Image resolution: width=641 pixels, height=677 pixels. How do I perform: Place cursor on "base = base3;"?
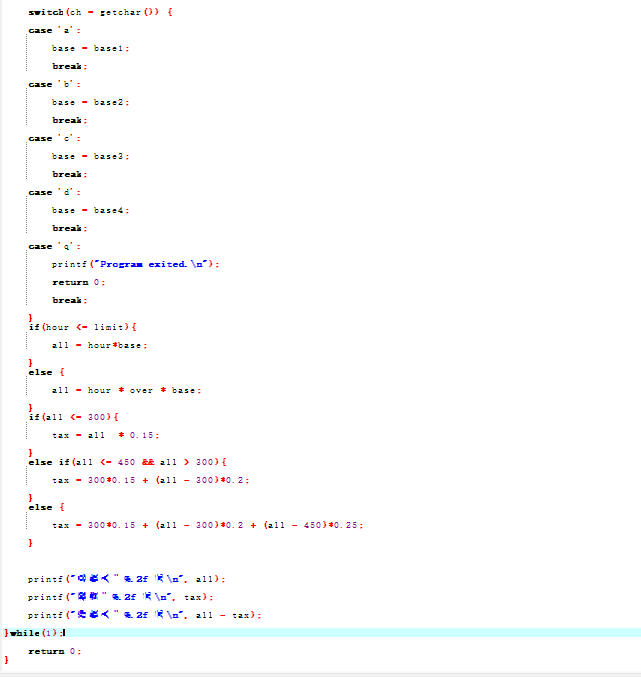[x=90, y=156]
